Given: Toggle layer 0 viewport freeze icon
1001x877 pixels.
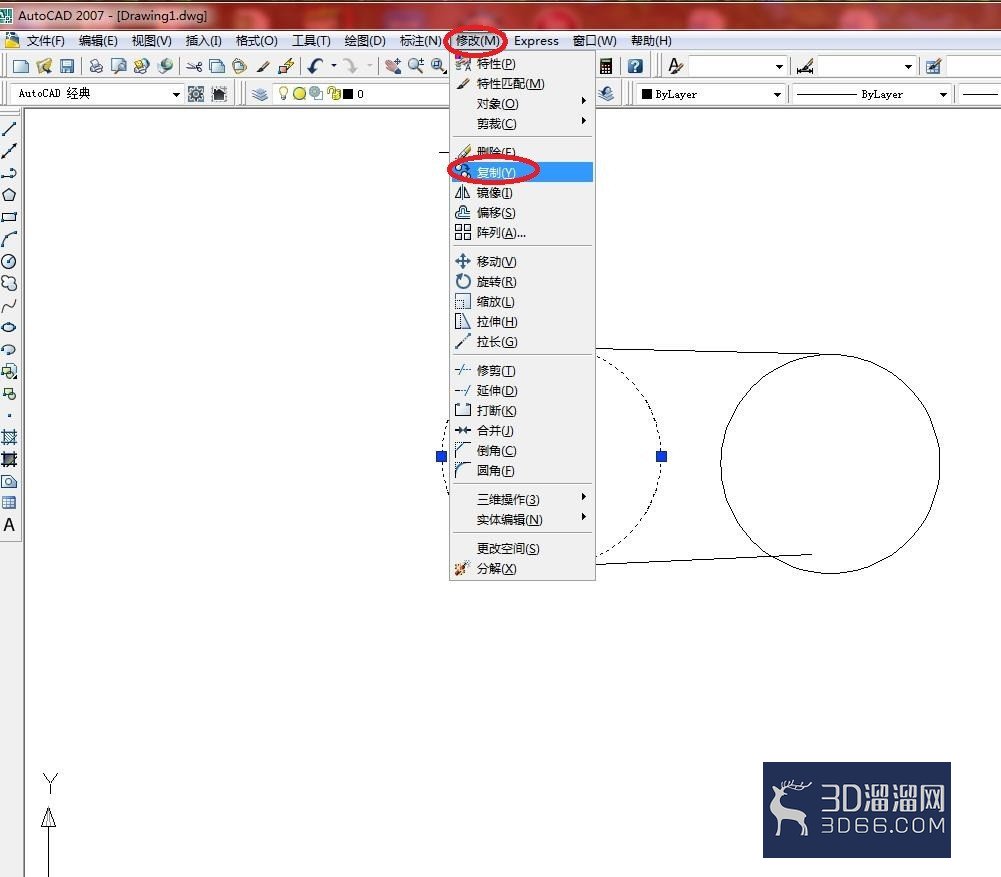Looking at the screenshot, I should 316,94.
